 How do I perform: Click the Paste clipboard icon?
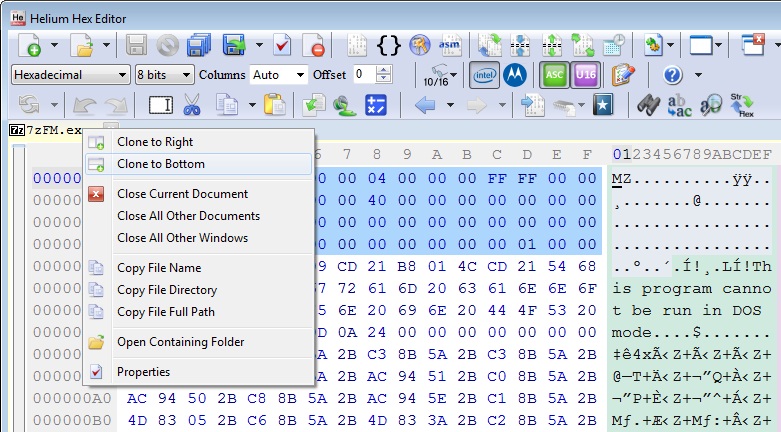click(274, 105)
